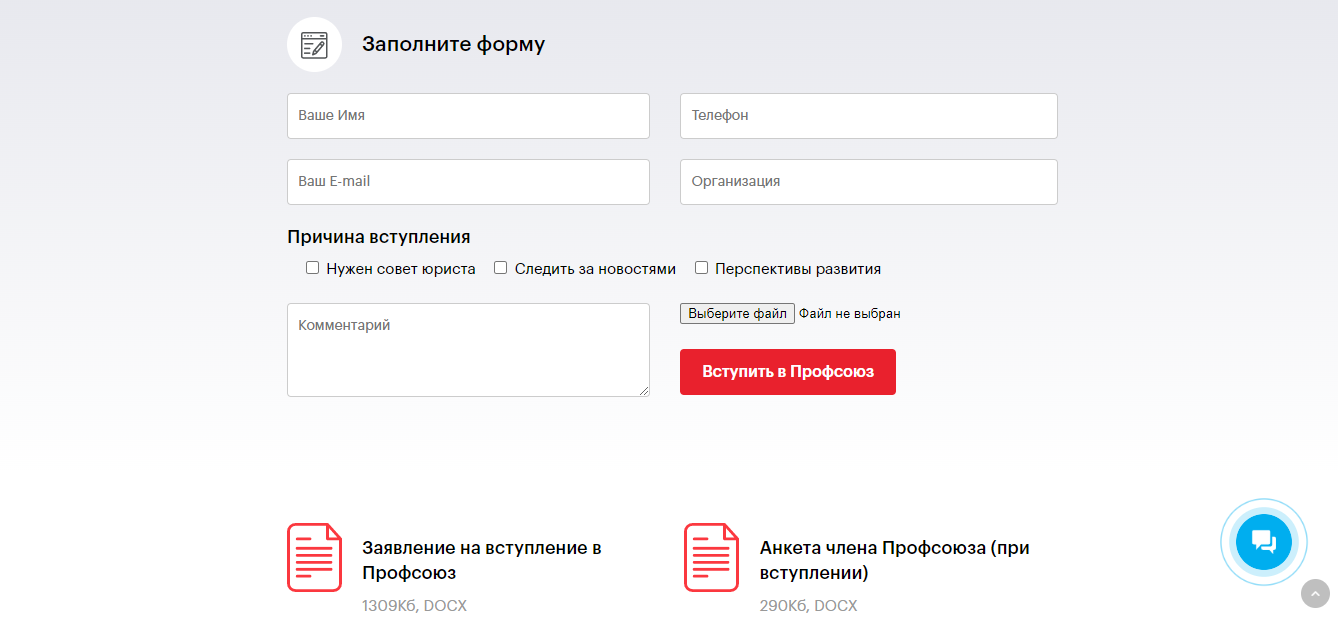The width and height of the screenshot is (1338, 621).
Task: Click the 'Выберите файл' file button
Action: pos(737,314)
